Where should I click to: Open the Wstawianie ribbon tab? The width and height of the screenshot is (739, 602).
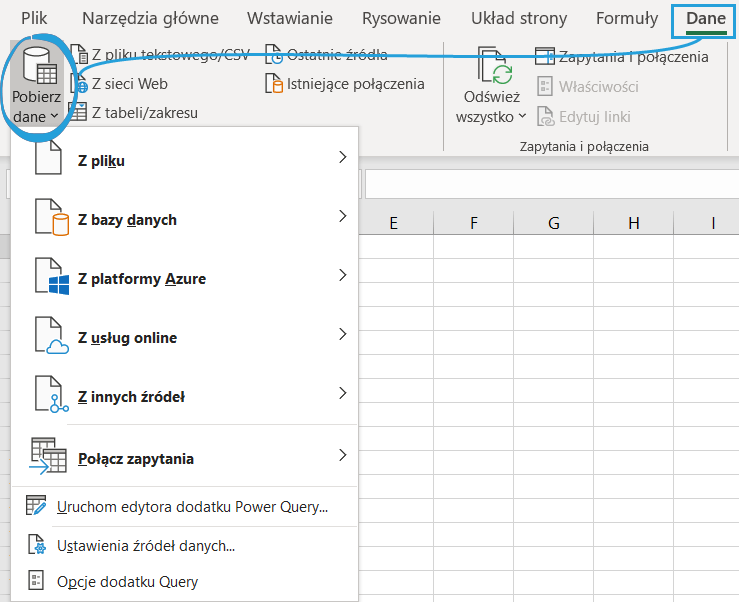pyautogui.click(x=291, y=18)
